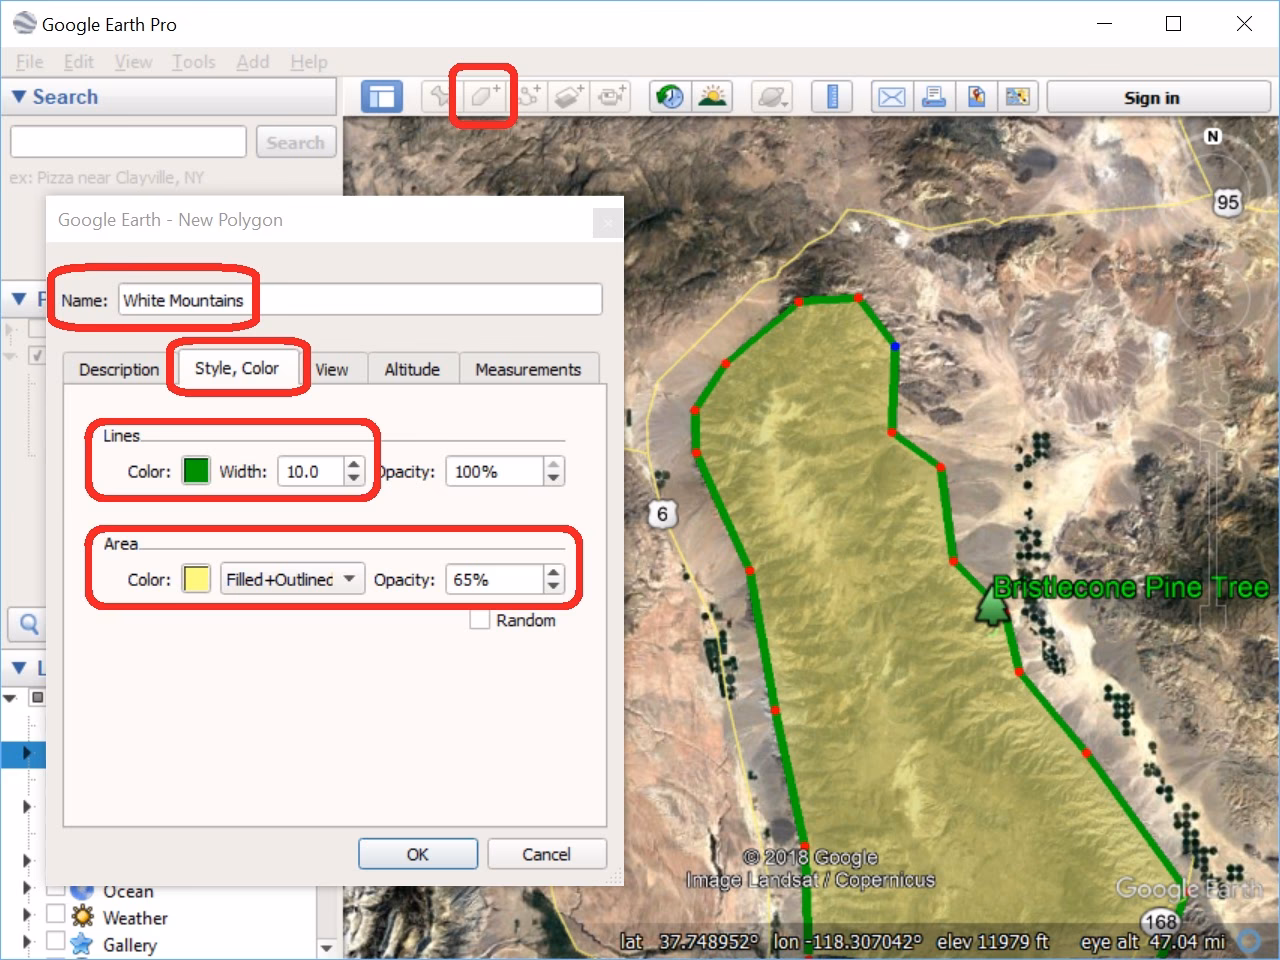
Task: Collapse the Primary Database tree arrow
Action: (10, 698)
